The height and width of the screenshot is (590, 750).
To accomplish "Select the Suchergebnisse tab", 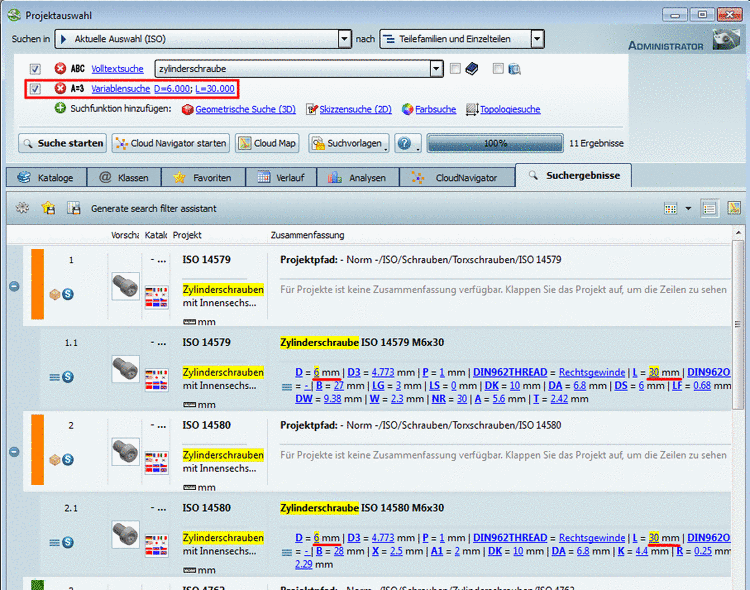I will pos(574,176).
